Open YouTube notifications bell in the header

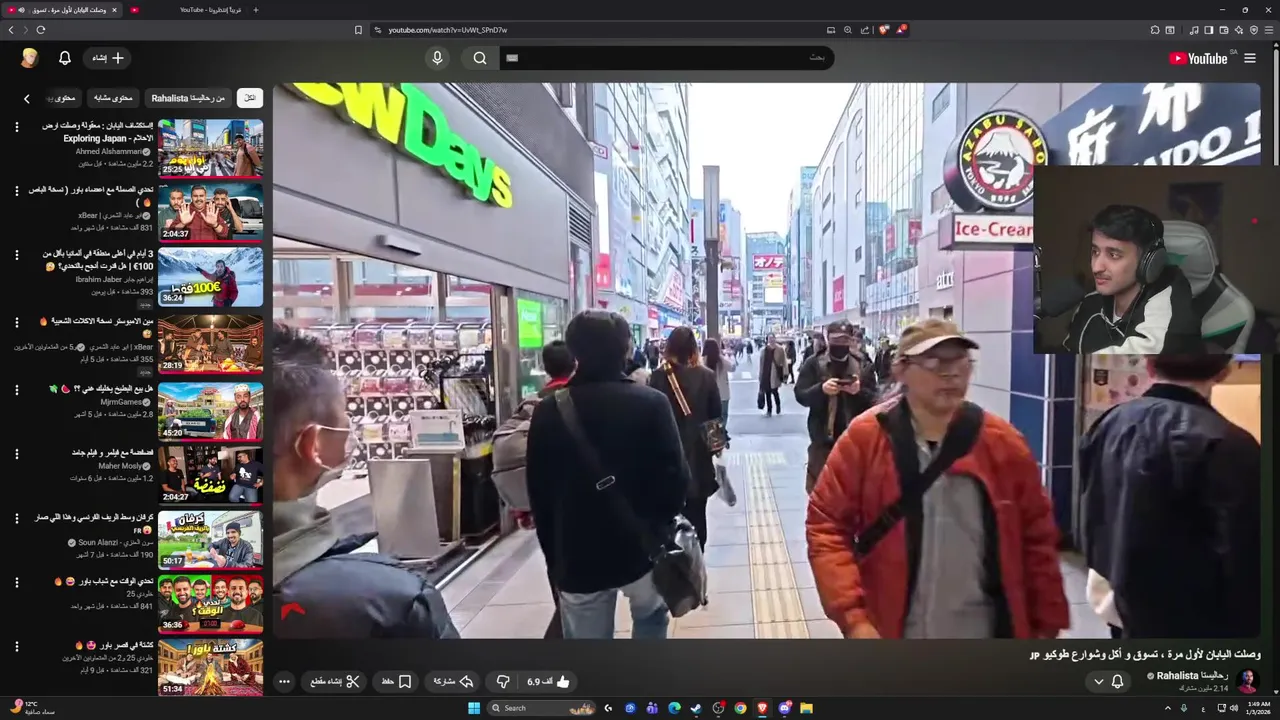point(65,58)
